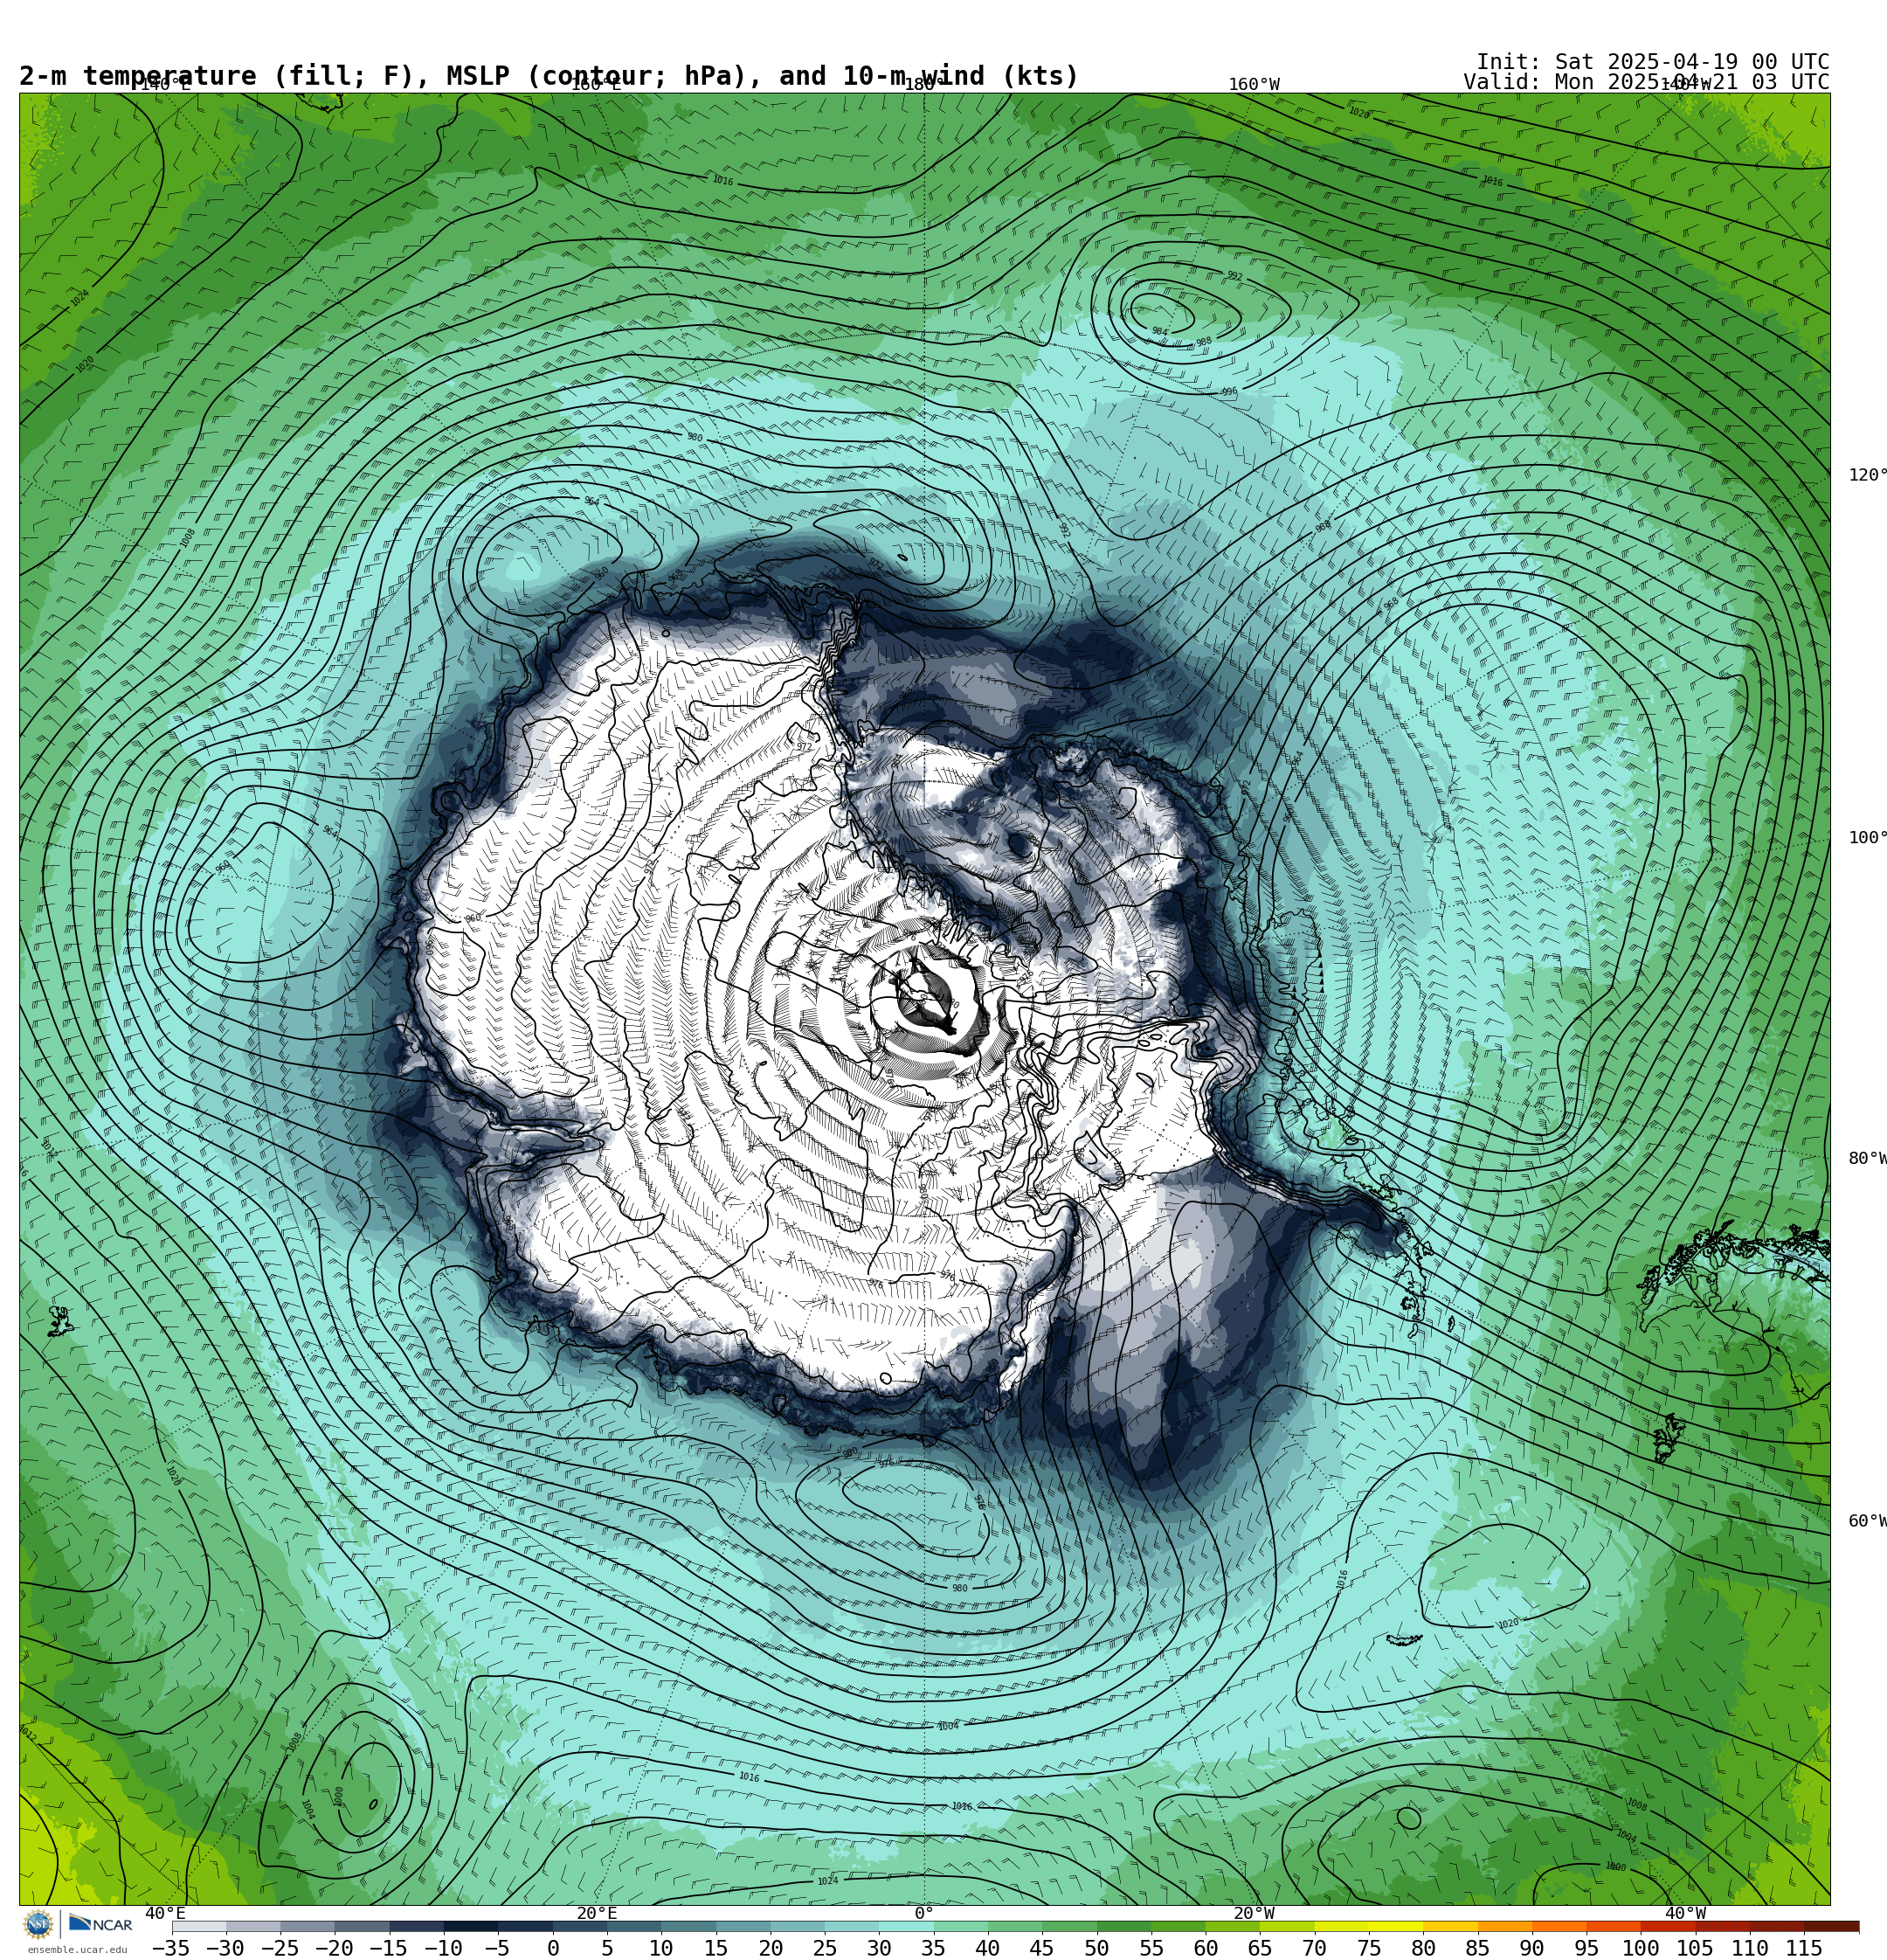1887x1960 pixels.
Task: Pick the colorbar swatch between 30 and 35
Action: tap(905, 1926)
